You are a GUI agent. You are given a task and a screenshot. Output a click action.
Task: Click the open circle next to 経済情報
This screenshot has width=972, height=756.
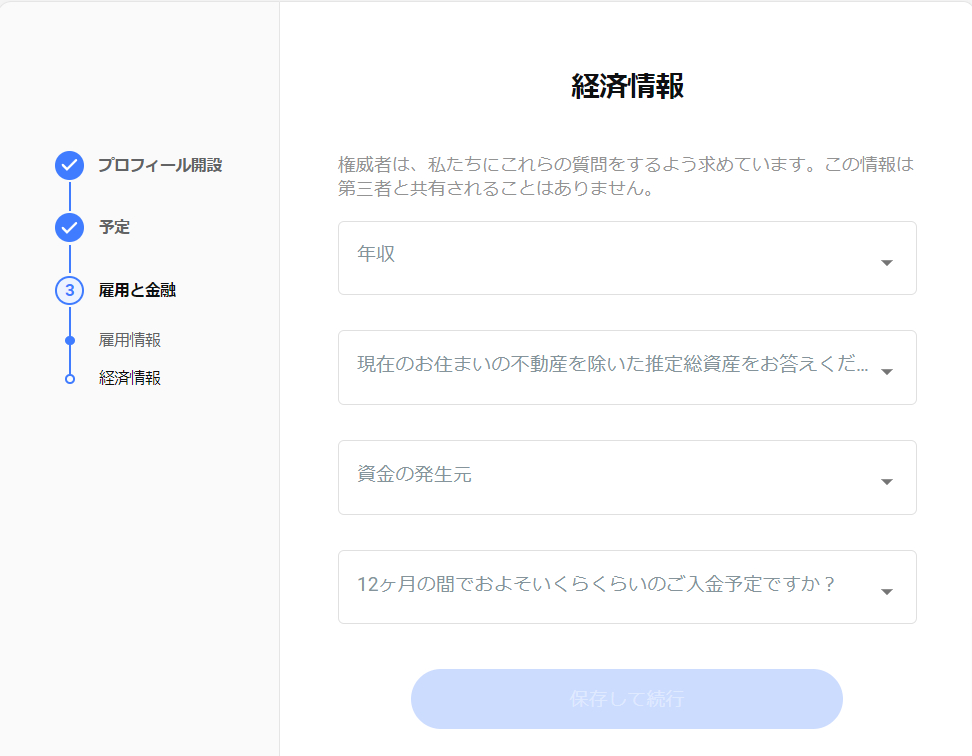[69, 378]
